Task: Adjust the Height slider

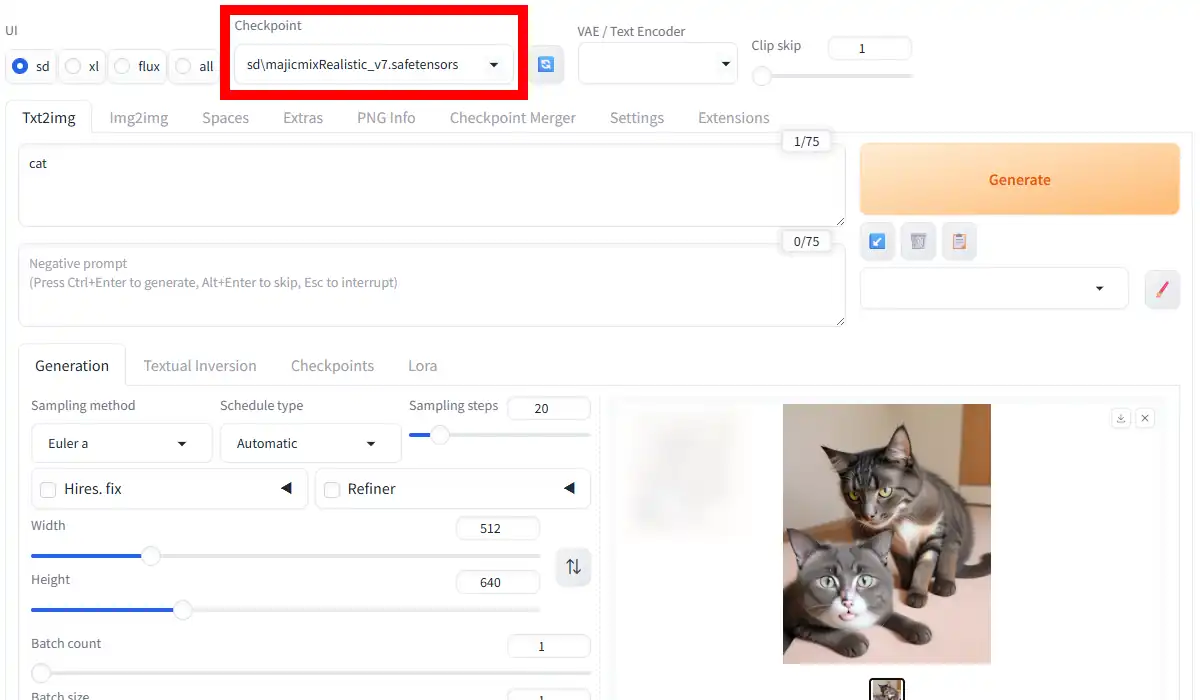Action: click(285, 610)
